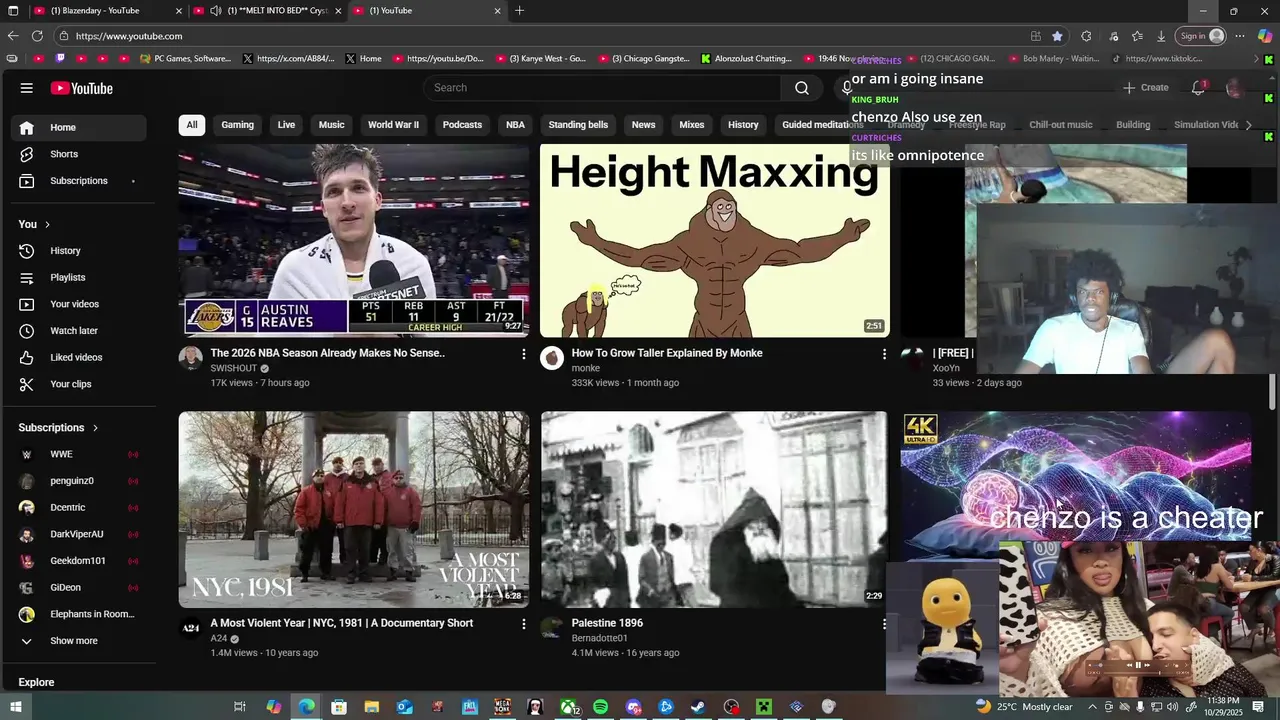
Task: Open Steam from the taskbar
Action: click(x=698, y=707)
